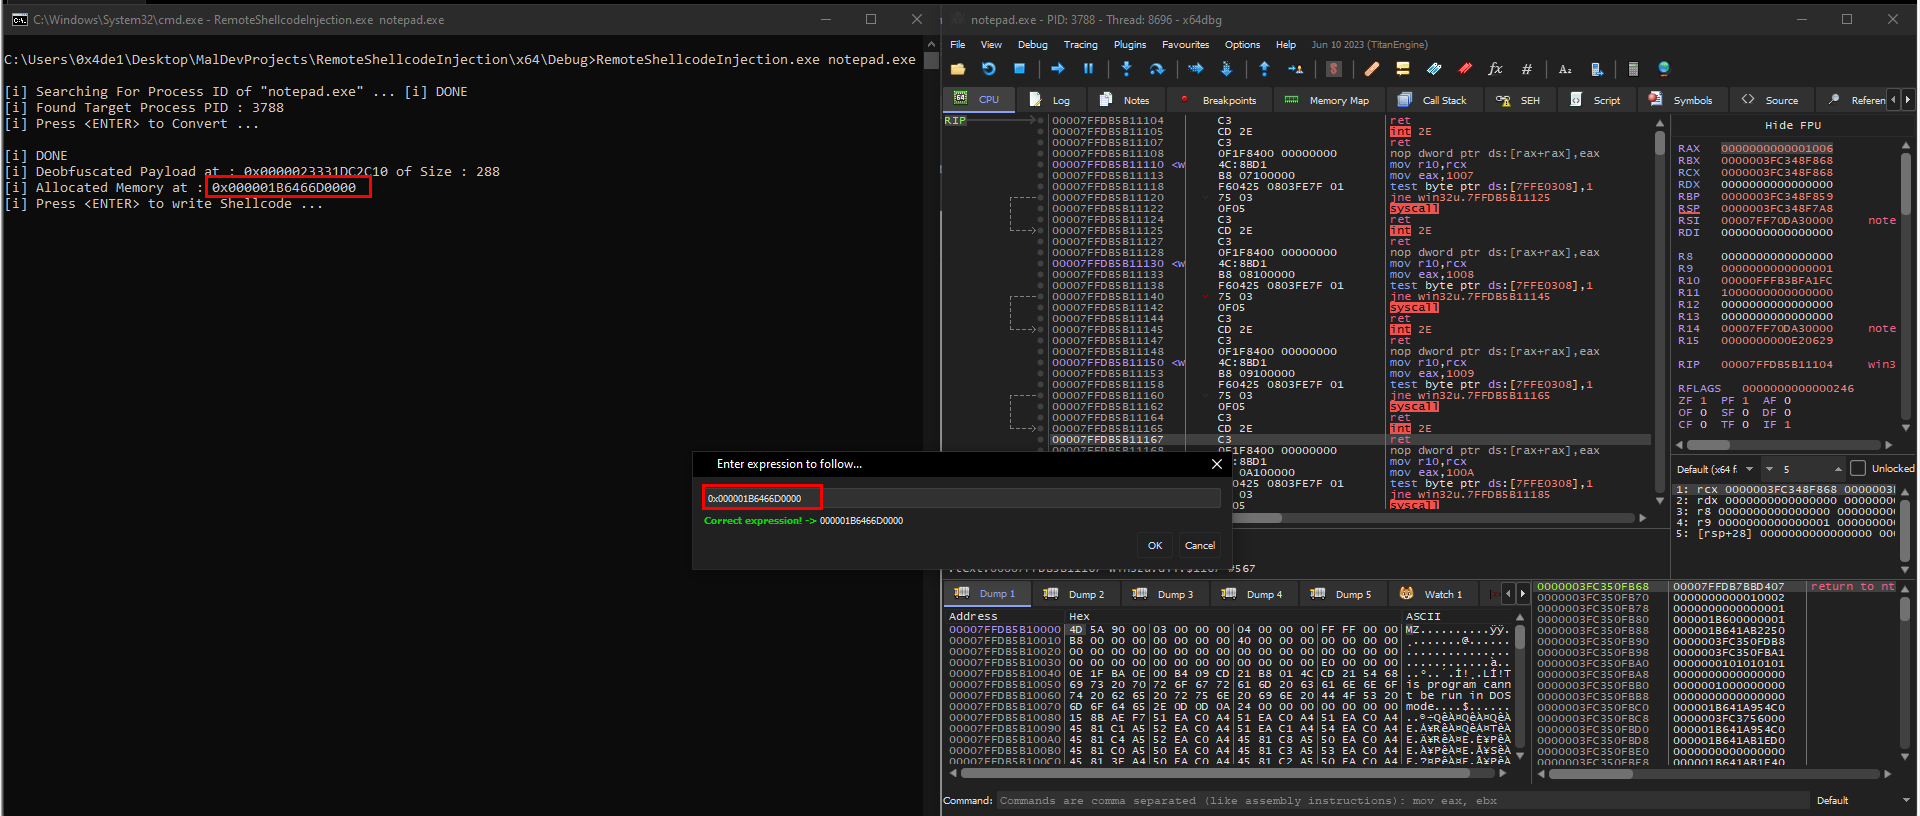Open the Scylla plugin icon
The height and width of the screenshot is (816, 1920).
point(1333,69)
